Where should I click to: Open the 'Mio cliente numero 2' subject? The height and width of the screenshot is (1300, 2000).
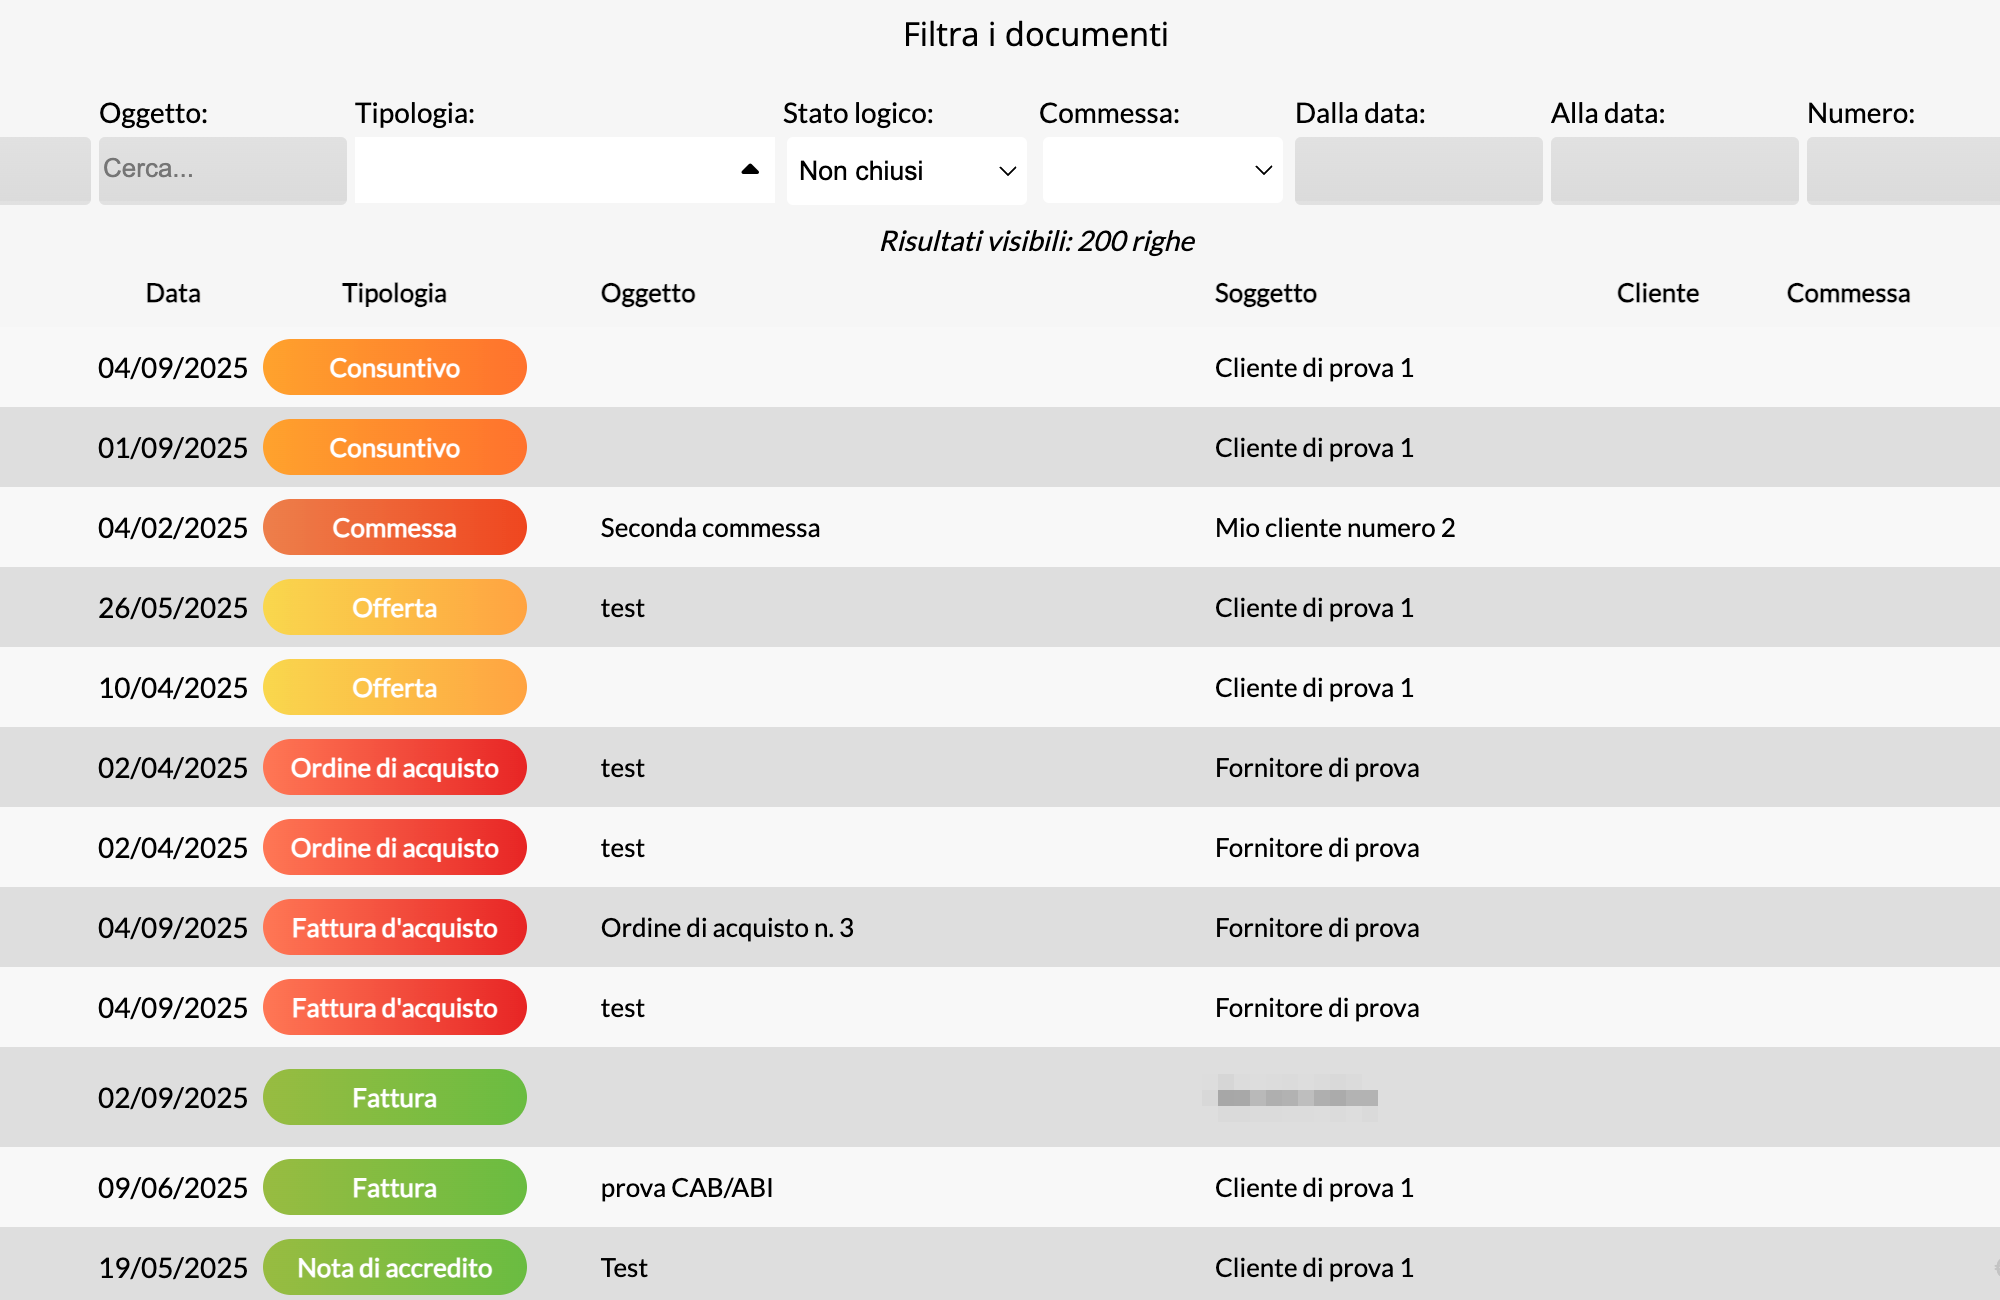(x=1334, y=528)
